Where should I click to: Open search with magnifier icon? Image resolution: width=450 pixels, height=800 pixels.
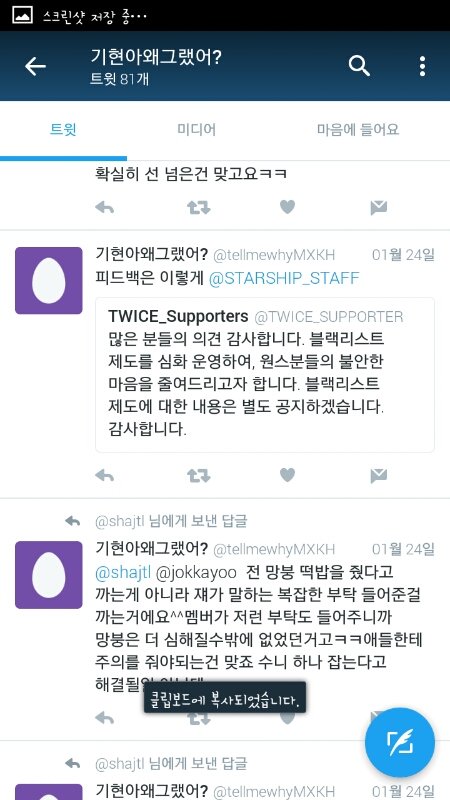click(359, 66)
